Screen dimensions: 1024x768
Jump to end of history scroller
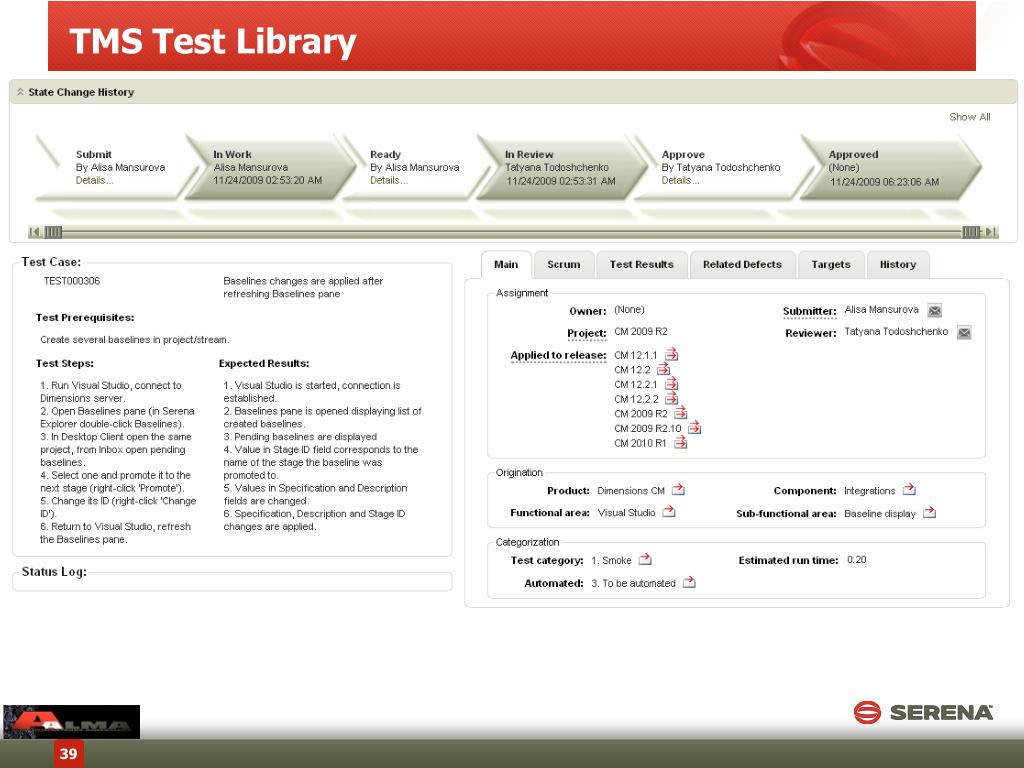991,232
